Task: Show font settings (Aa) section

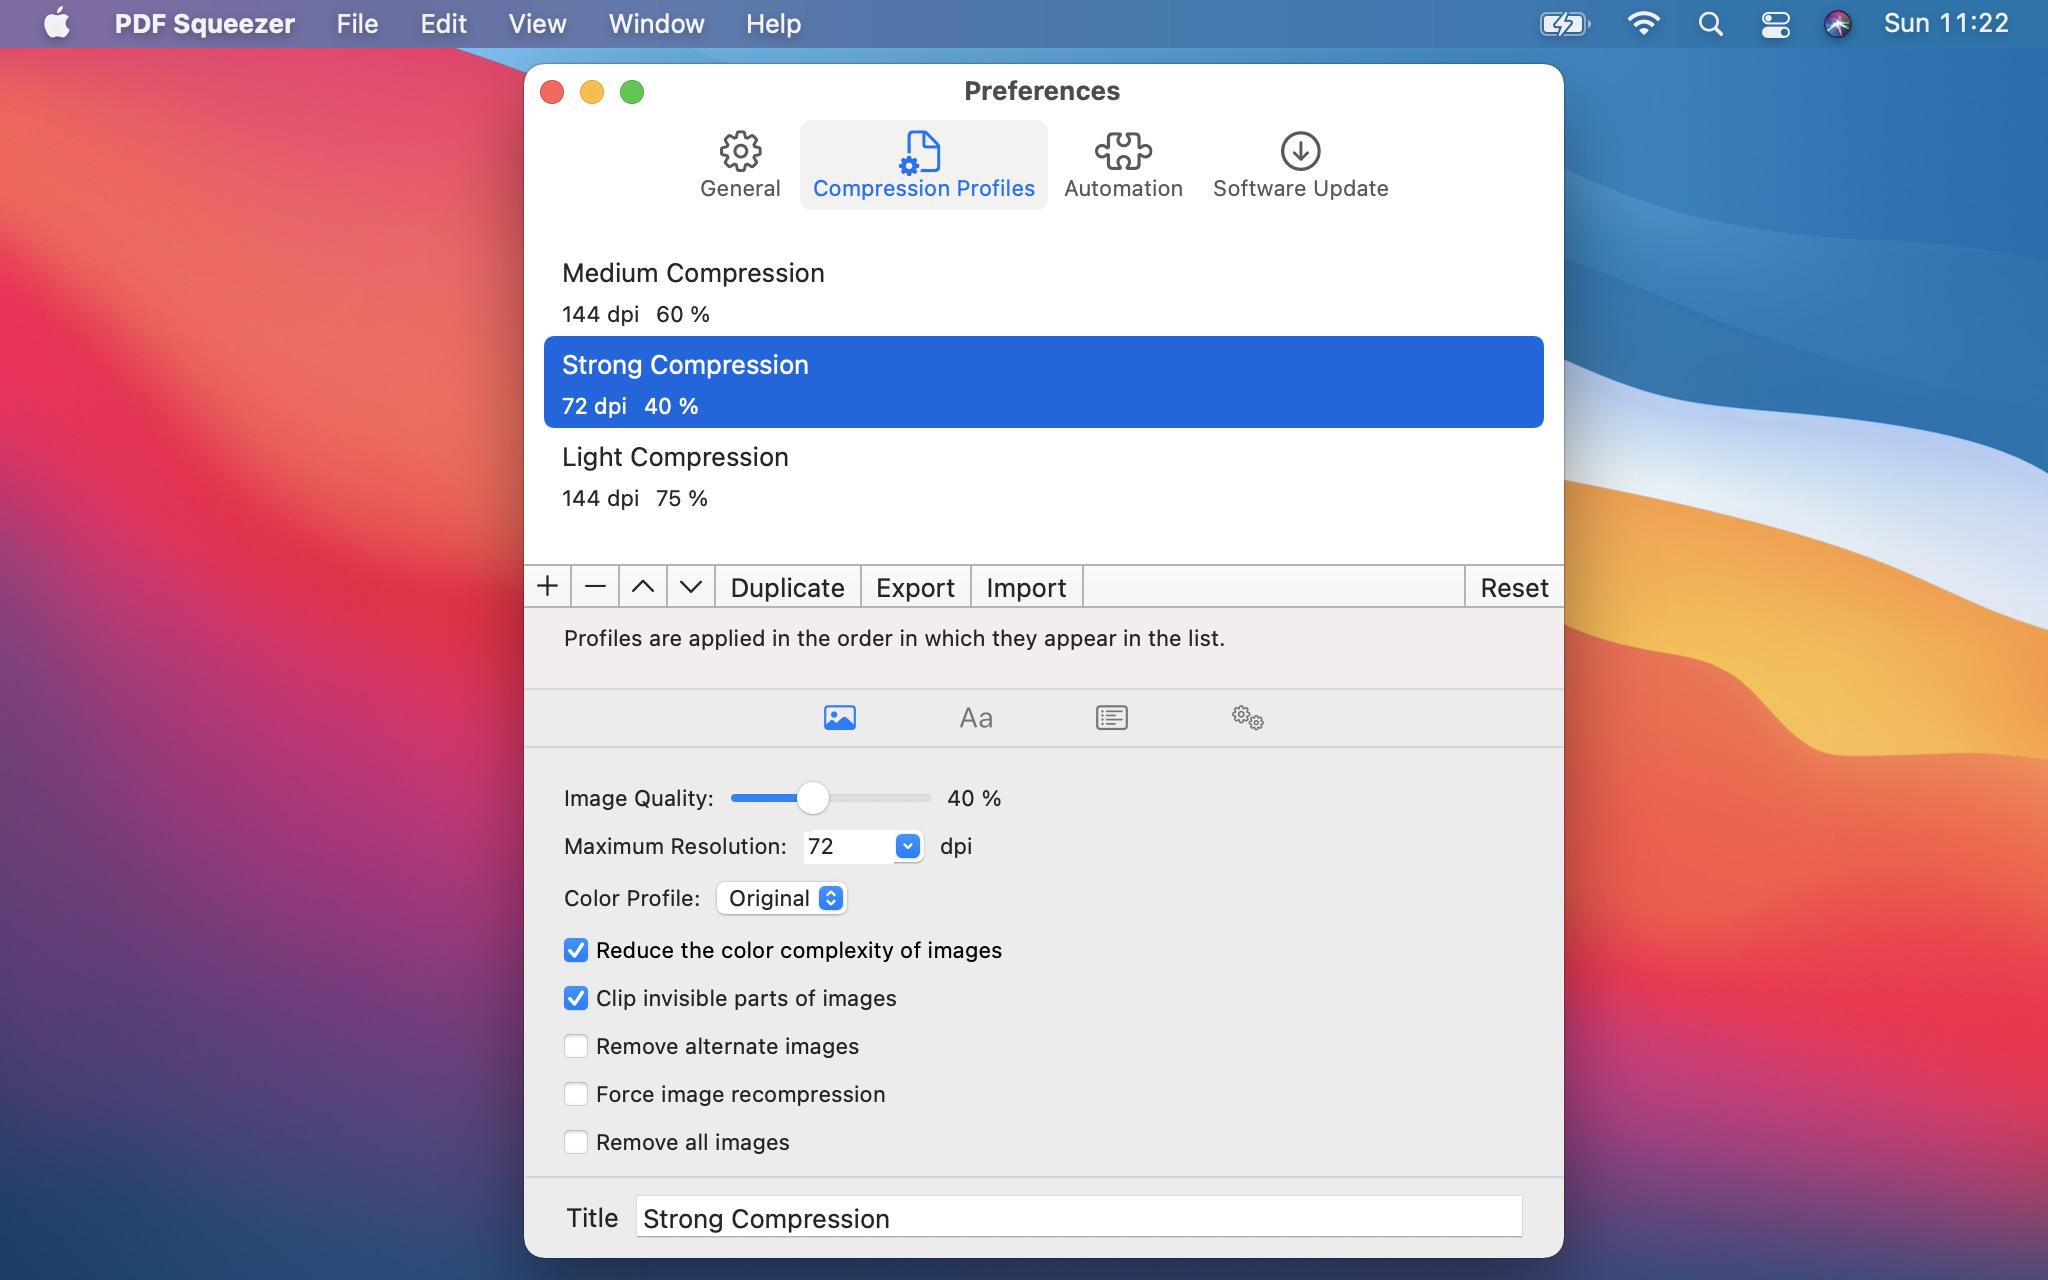Action: click(x=976, y=717)
